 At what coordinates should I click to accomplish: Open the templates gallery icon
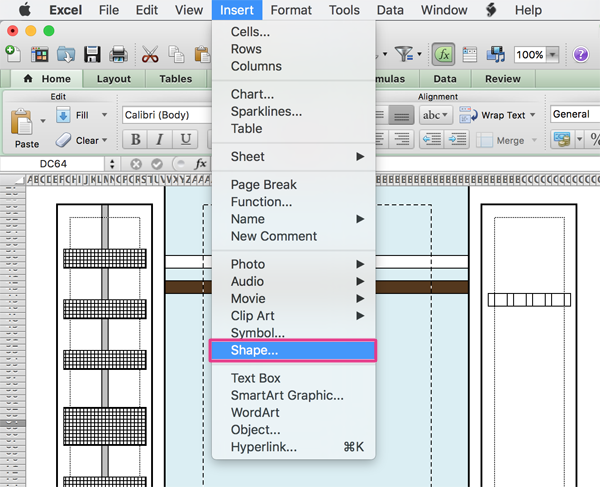pyautogui.click(x=39, y=54)
